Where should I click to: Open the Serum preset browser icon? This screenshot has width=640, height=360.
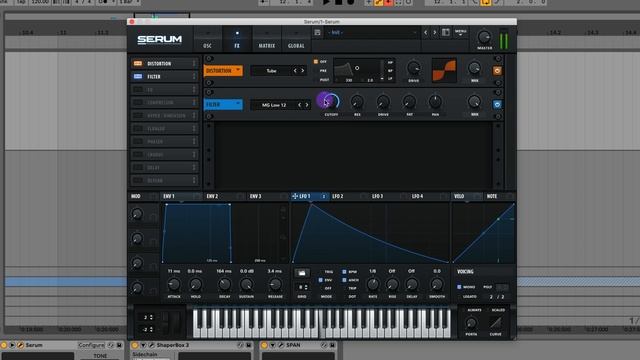coord(446,32)
